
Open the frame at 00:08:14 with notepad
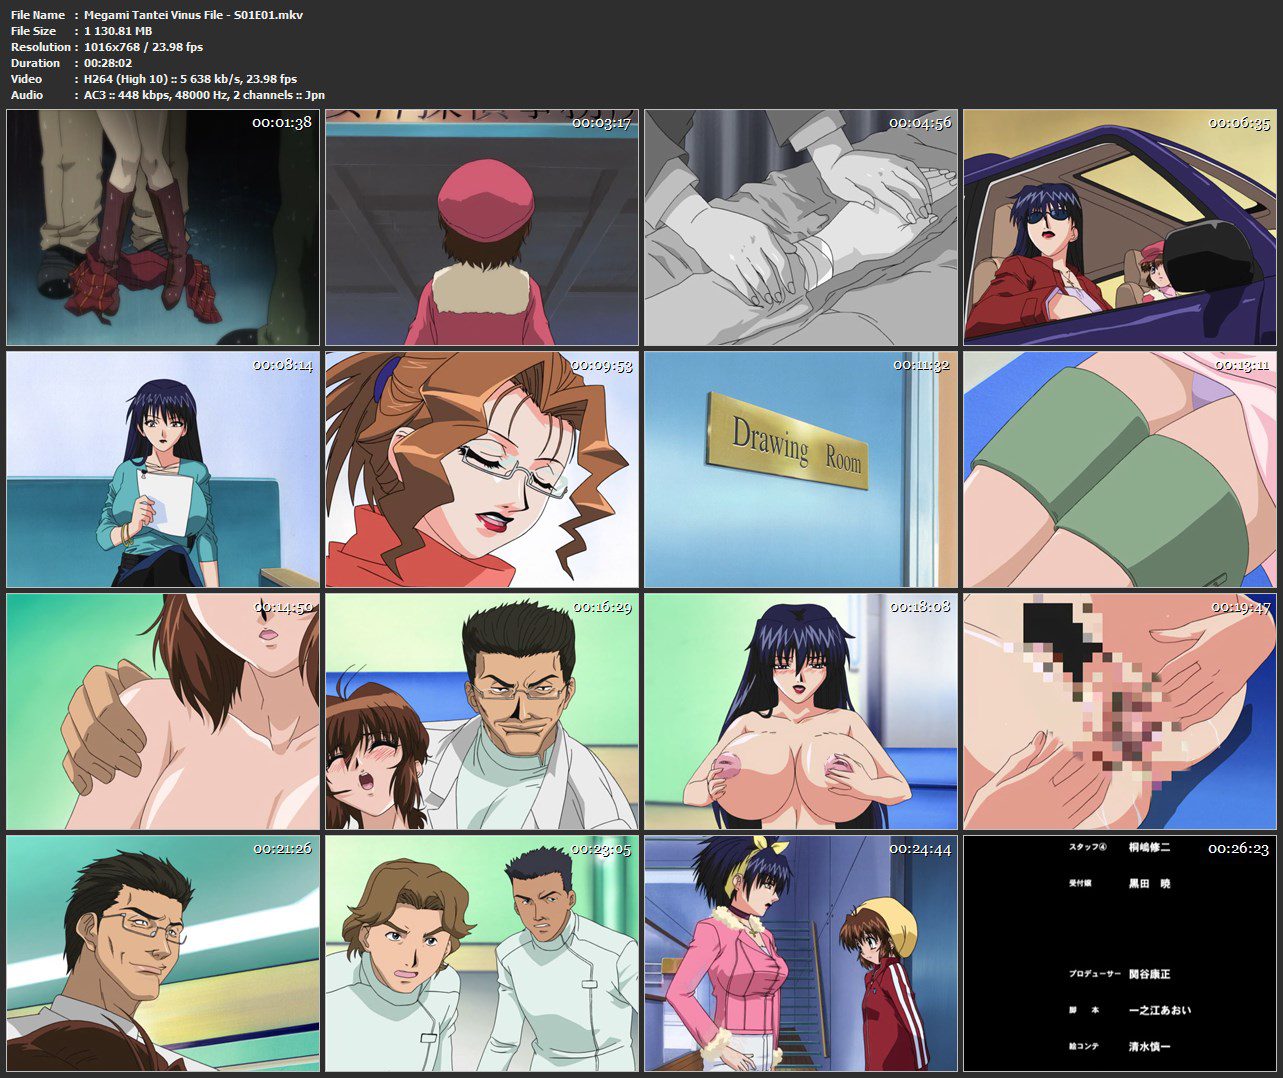click(163, 469)
